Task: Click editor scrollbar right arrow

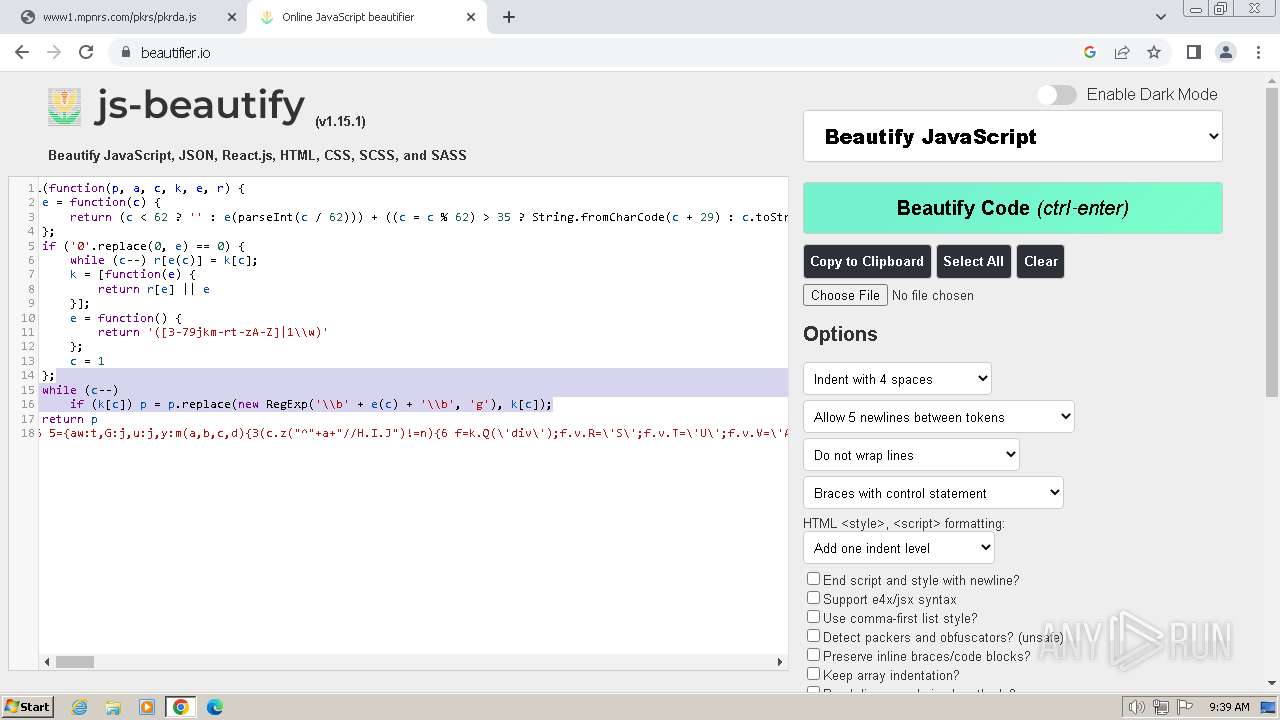Action: click(780, 661)
